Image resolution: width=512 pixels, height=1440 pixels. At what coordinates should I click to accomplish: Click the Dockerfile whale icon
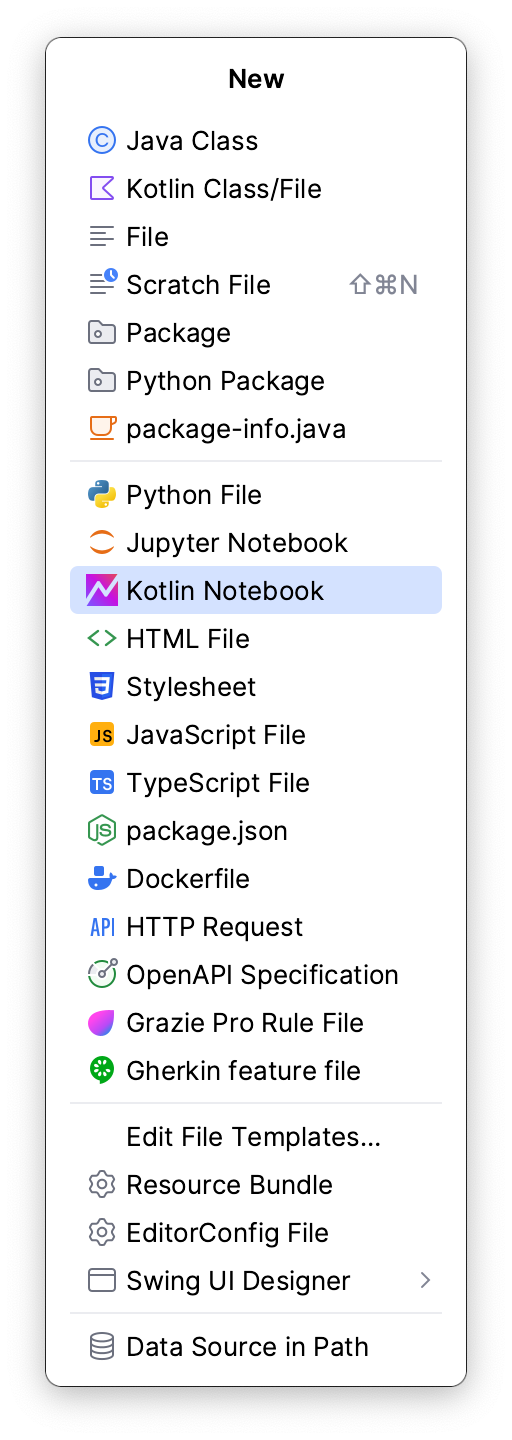coord(102,879)
